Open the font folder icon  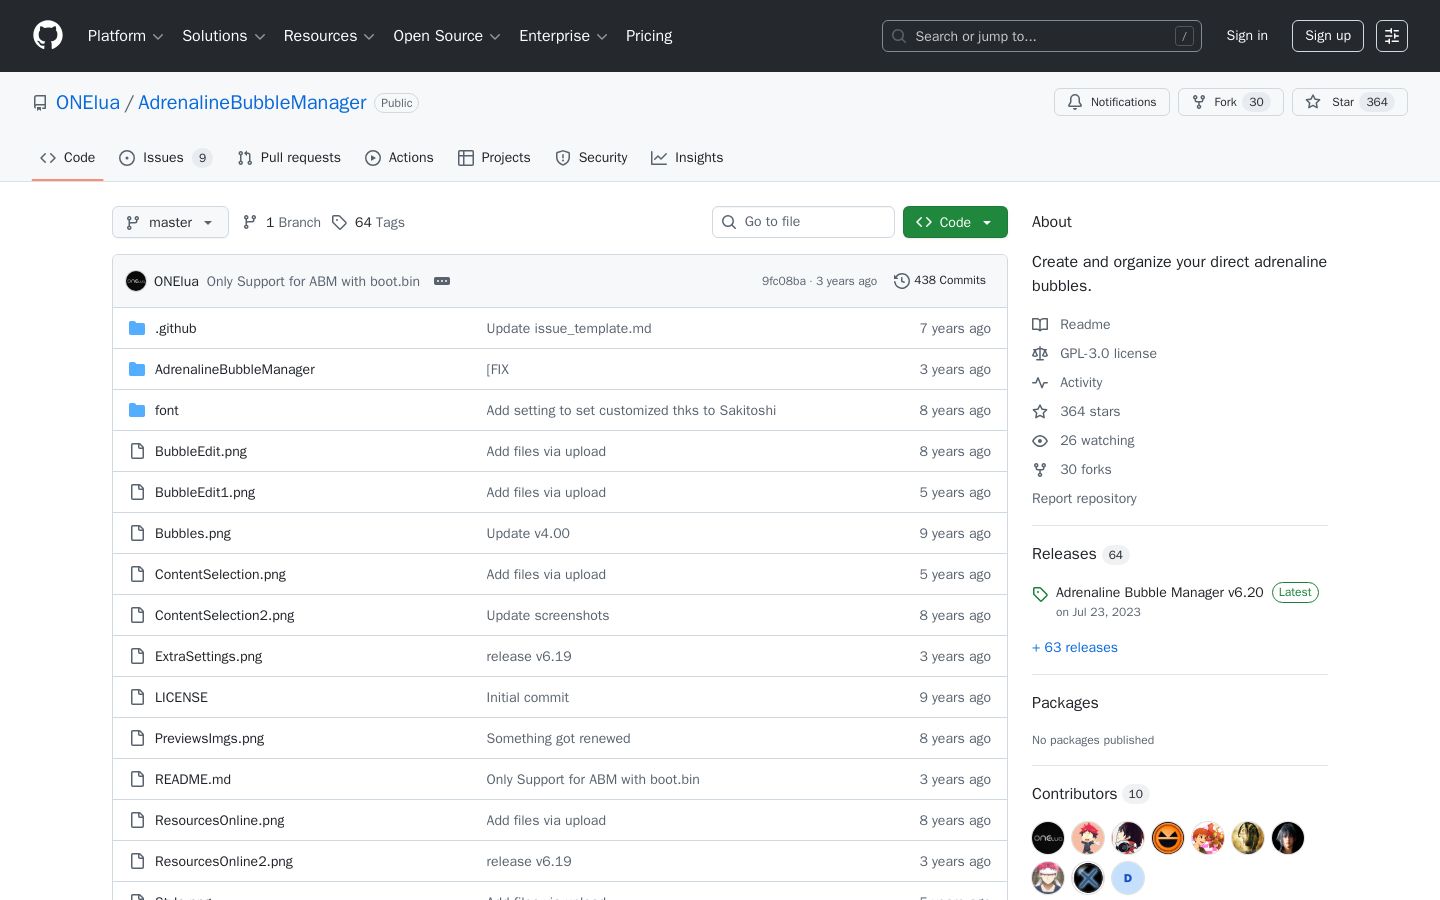click(137, 410)
